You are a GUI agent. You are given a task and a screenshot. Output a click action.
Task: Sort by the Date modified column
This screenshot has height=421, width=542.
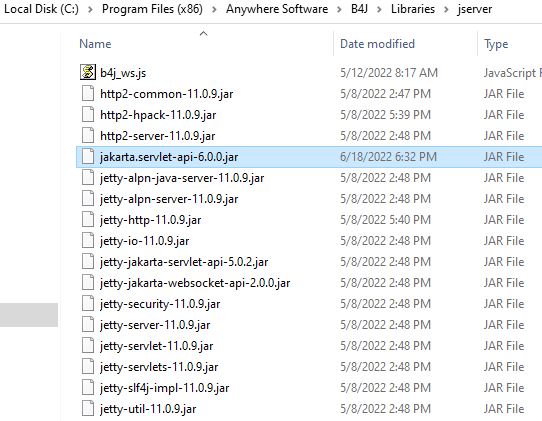tap(377, 44)
